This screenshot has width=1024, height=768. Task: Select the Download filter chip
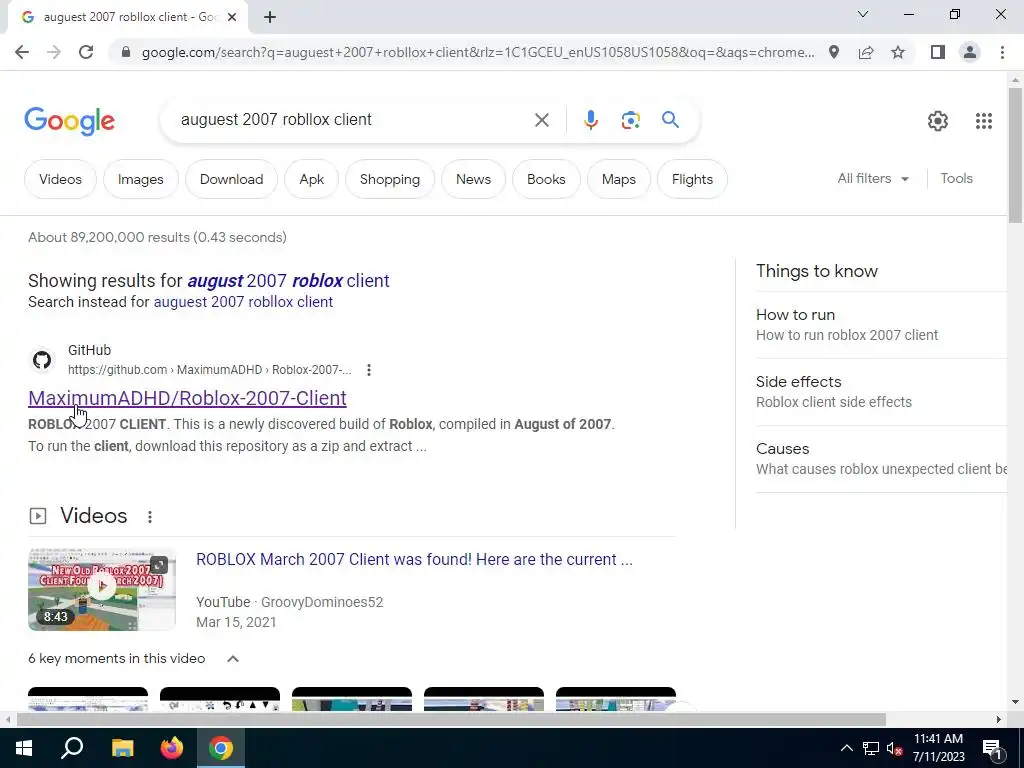(x=231, y=179)
